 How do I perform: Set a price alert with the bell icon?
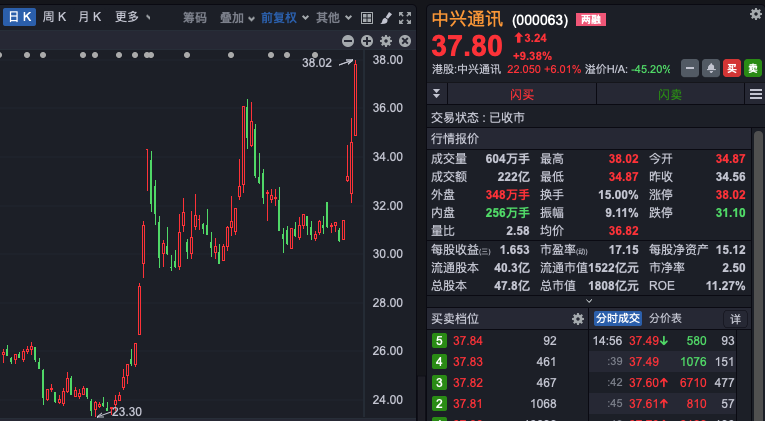[x=711, y=68]
